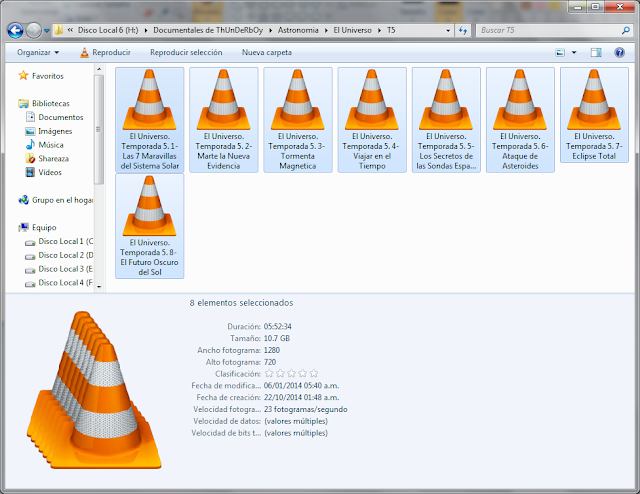Screen dimensions: 640x494
Task: Open the help question mark icon
Action: tap(619, 52)
